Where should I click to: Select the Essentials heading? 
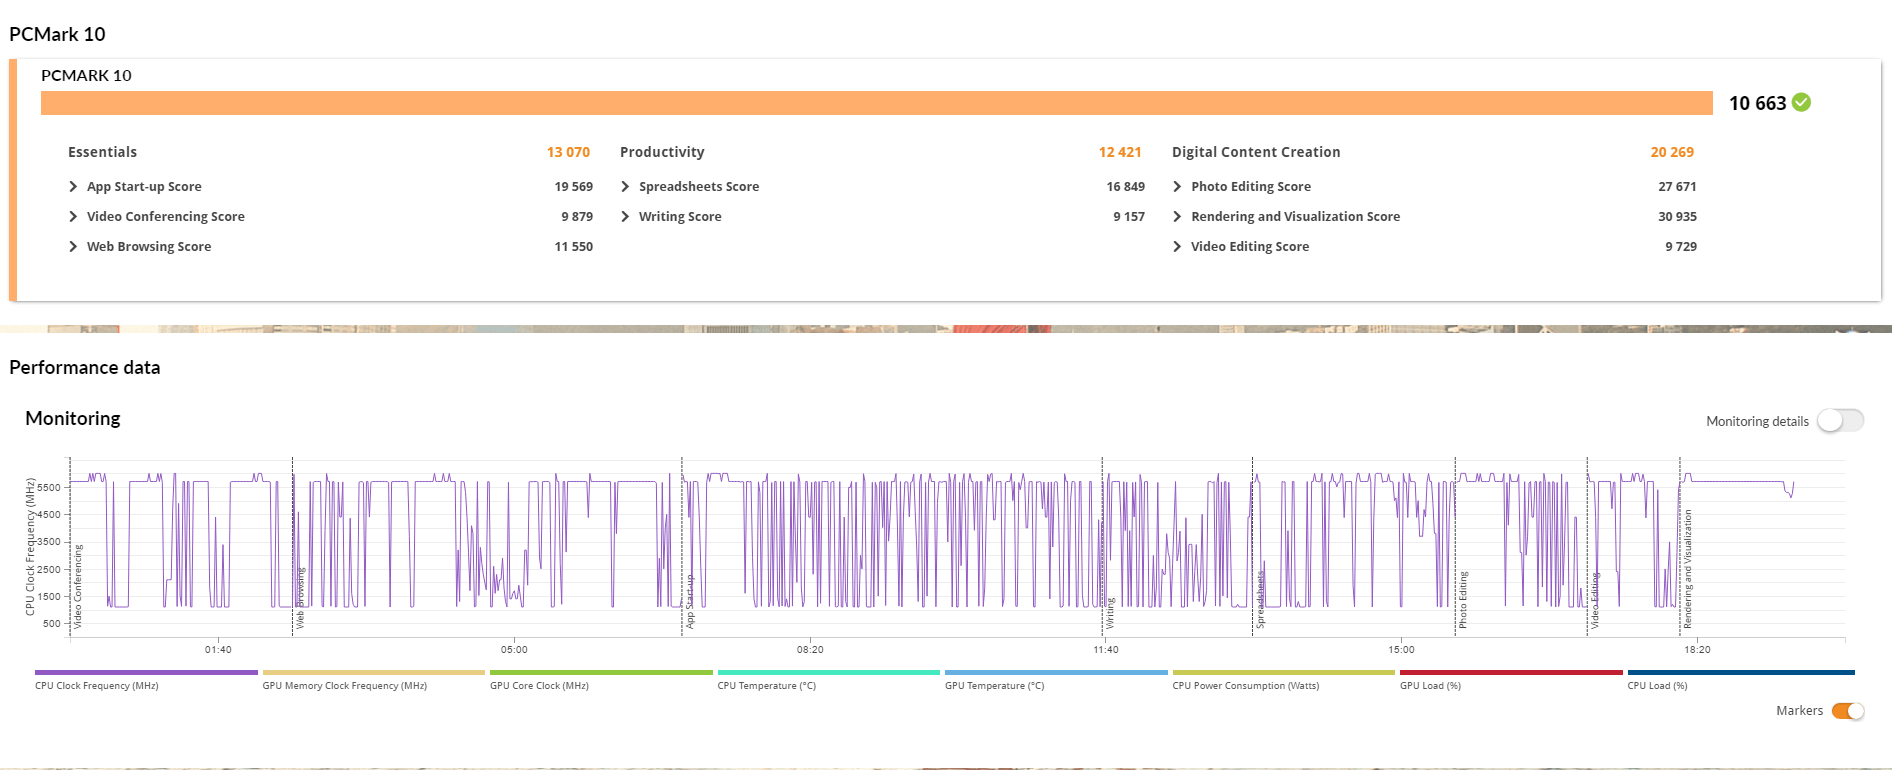(102, 152)
